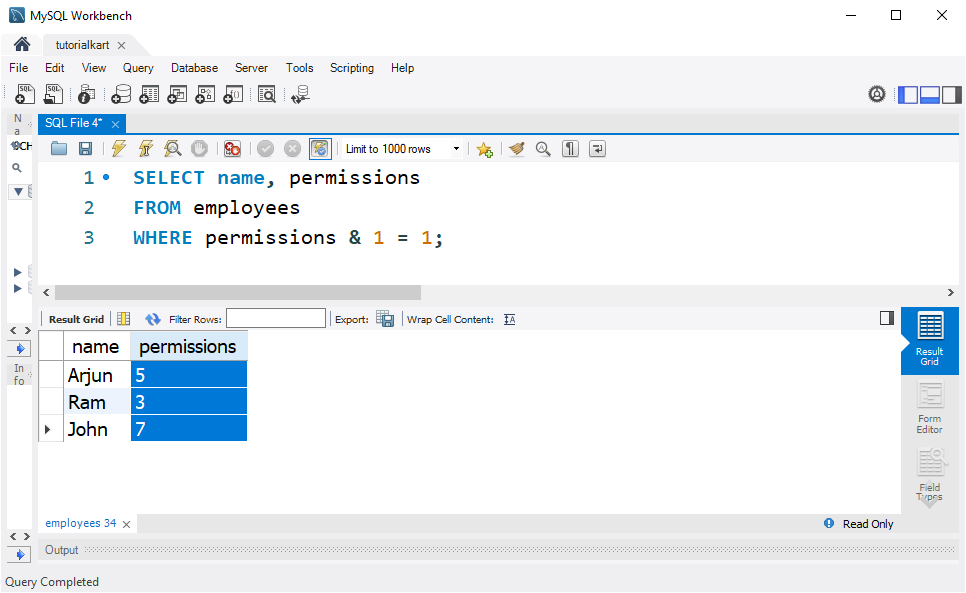Toggle Wrap Cell Content icon

tap(509, 319)
